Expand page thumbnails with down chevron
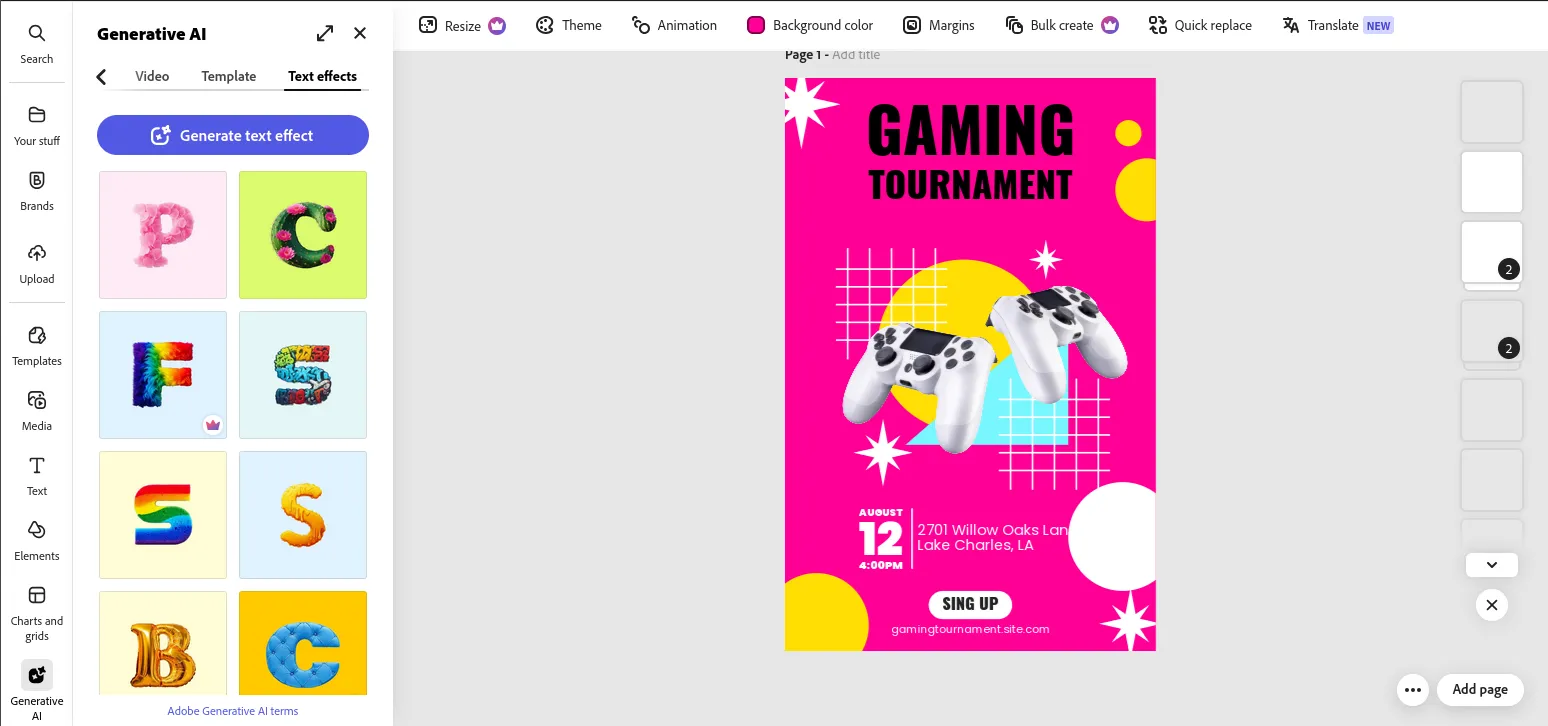 coord(1491,565)
